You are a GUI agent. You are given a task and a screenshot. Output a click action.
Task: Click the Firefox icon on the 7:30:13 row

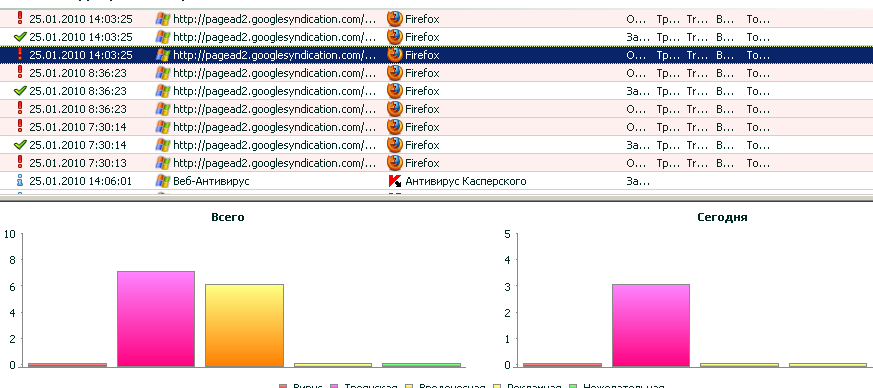[395, 163]
